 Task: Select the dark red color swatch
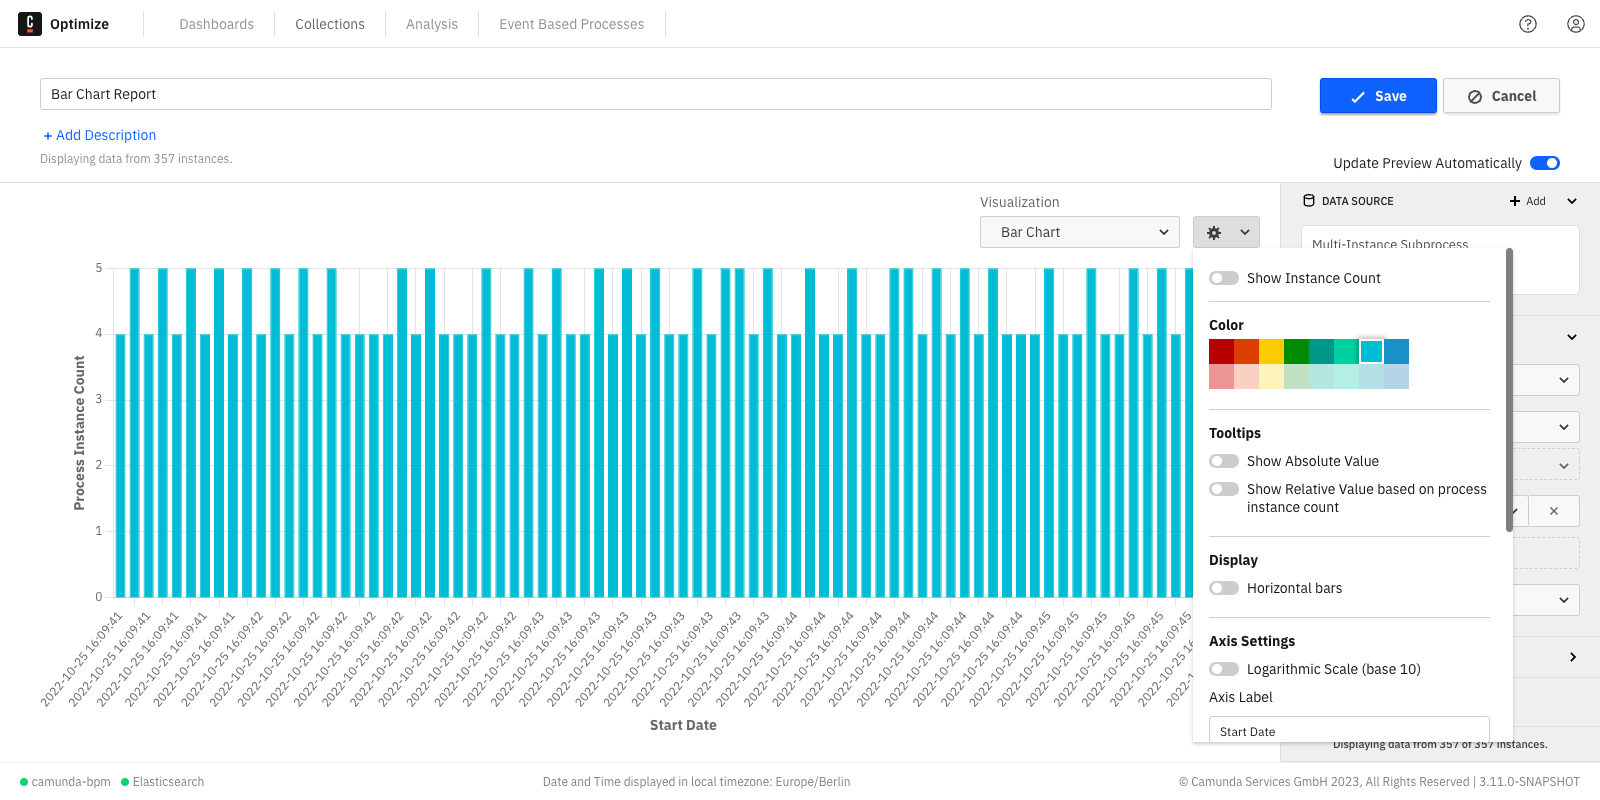tap(1221, 351)
